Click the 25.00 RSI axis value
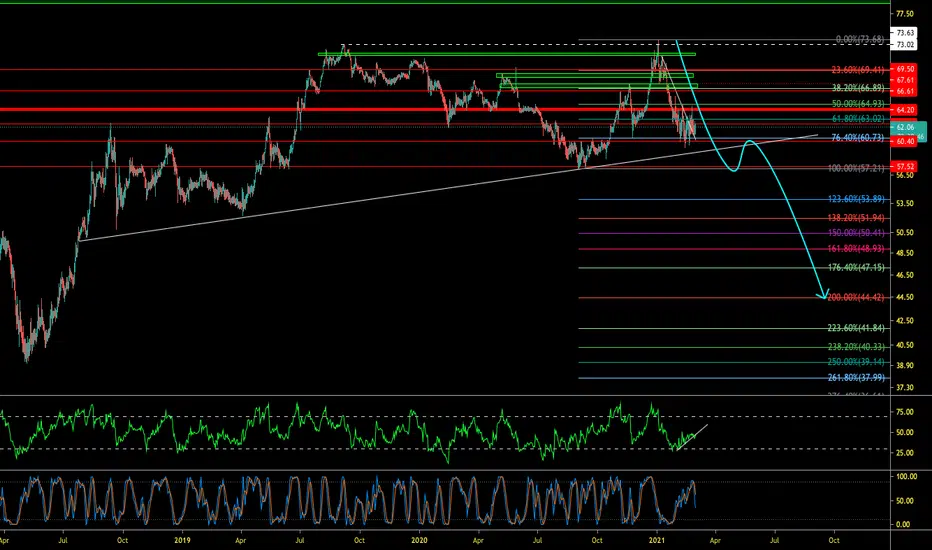 (x=905, y=453)
